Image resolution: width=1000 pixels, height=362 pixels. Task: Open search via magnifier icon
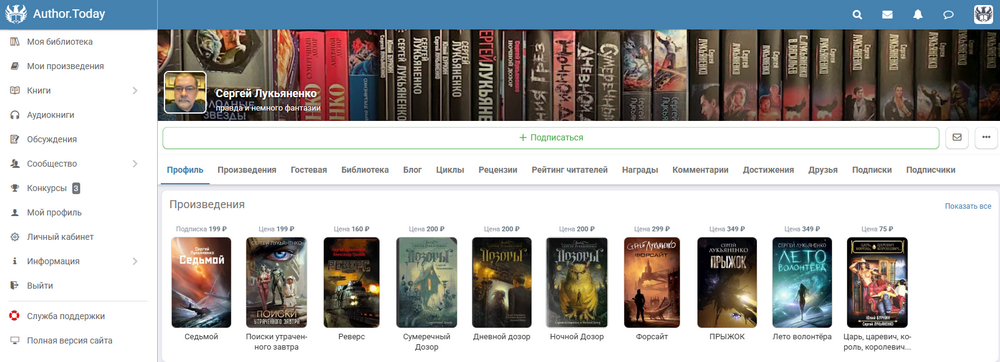coord(857,15)
